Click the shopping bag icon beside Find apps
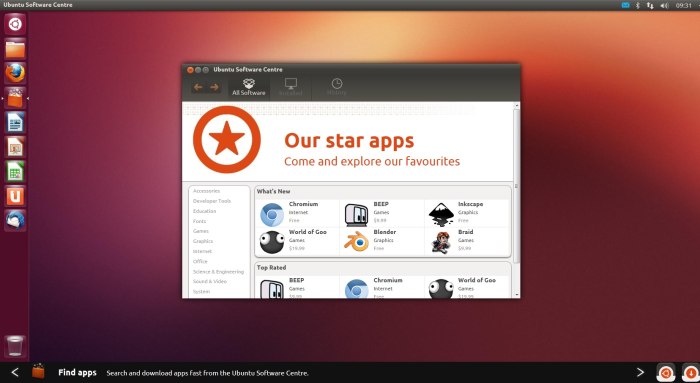The image size is (700, 383). [x=38, y=371]
